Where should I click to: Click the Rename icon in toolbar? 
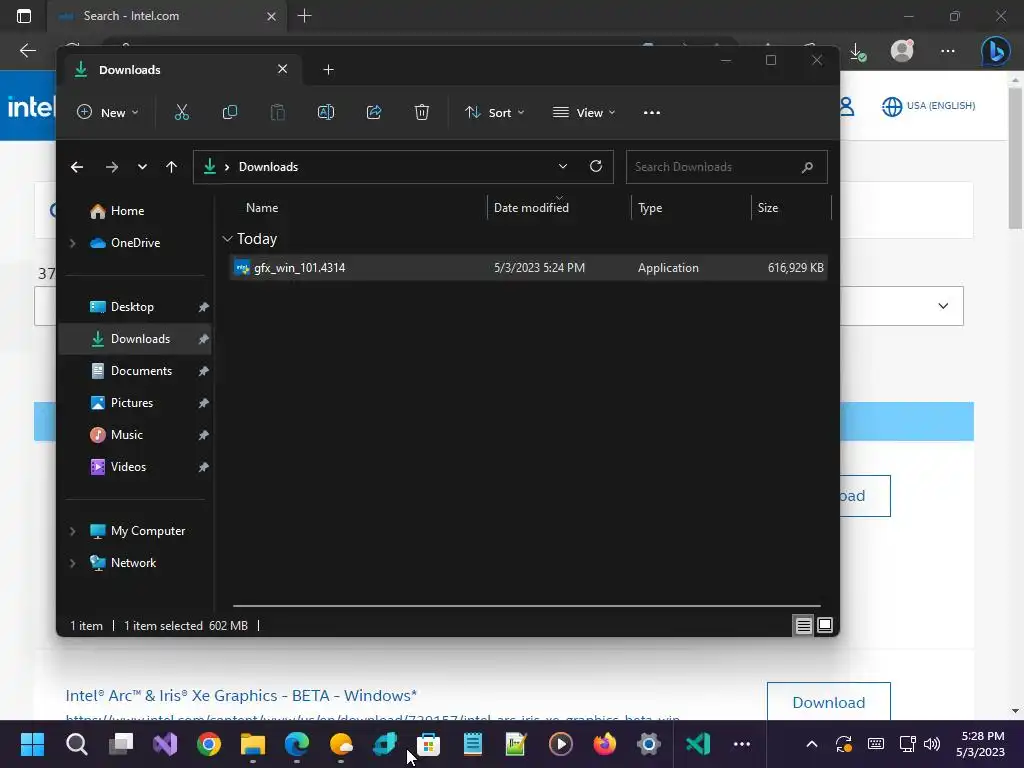[326, 112]
